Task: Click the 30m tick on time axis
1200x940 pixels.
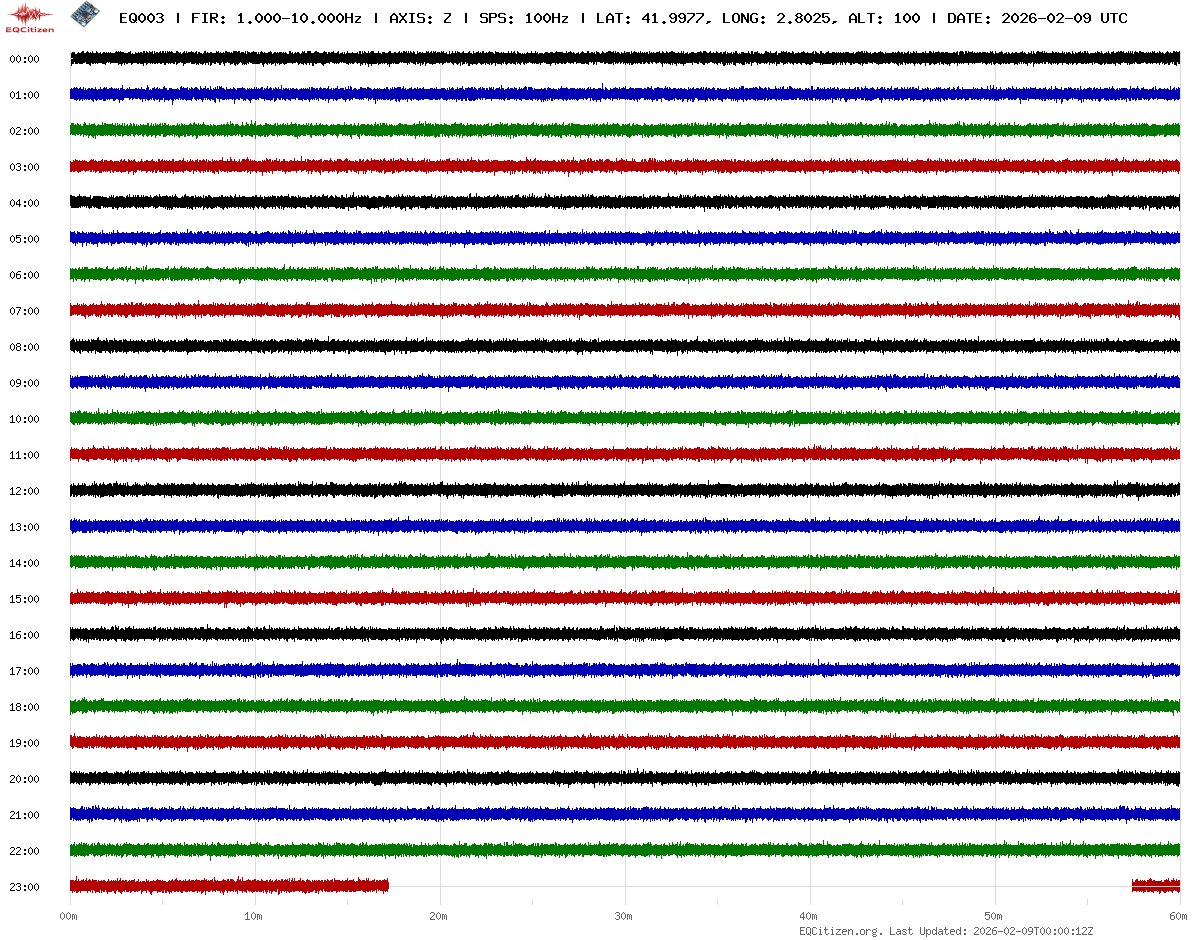Action: point(624,916)
